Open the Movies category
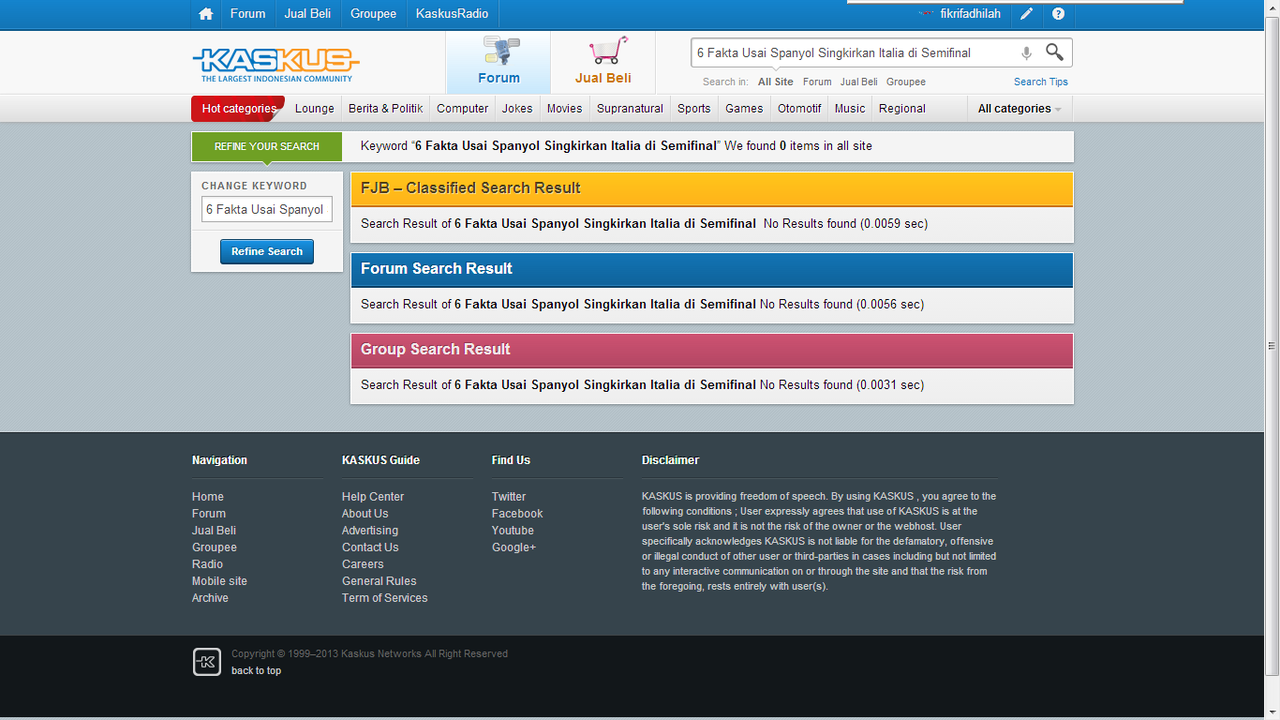This screenshot has height=720, width=1280. click(x=565, y=109)
